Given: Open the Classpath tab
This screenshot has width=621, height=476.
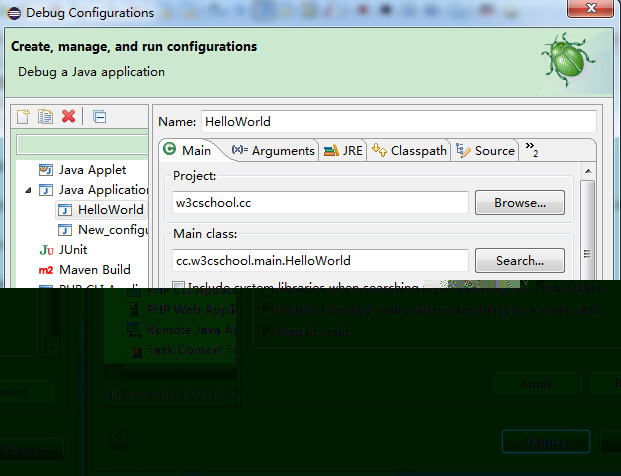Looking at the screenshot, I should pos(409,150).
